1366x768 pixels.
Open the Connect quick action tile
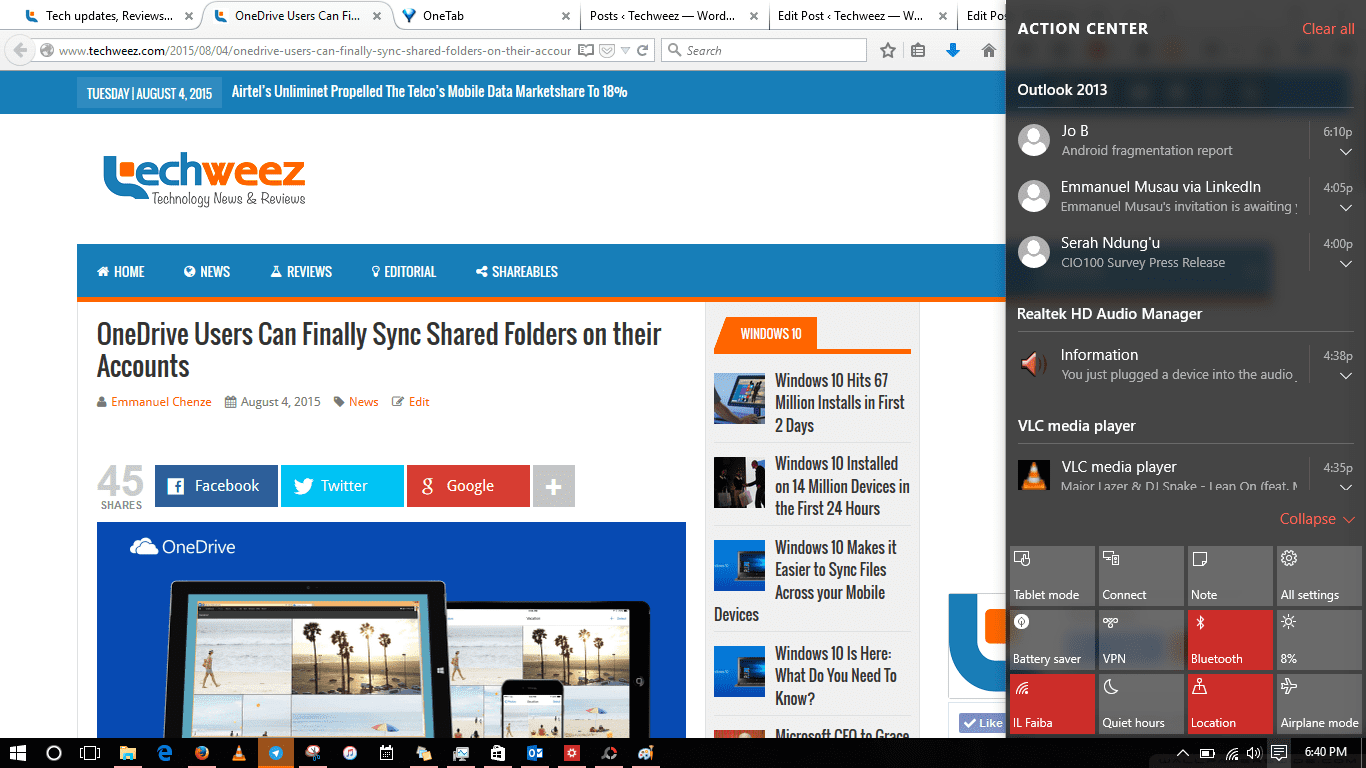pos(1141,576)
